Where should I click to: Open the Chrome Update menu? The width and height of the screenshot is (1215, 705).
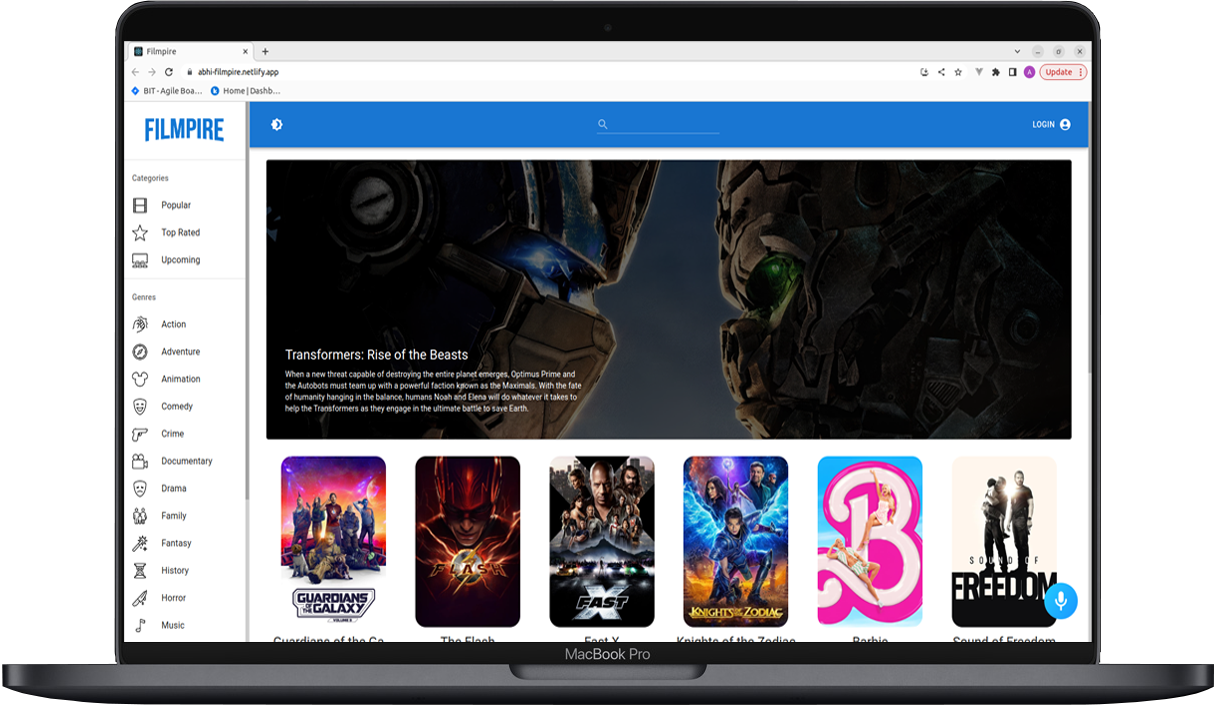tap(1063, 72)
